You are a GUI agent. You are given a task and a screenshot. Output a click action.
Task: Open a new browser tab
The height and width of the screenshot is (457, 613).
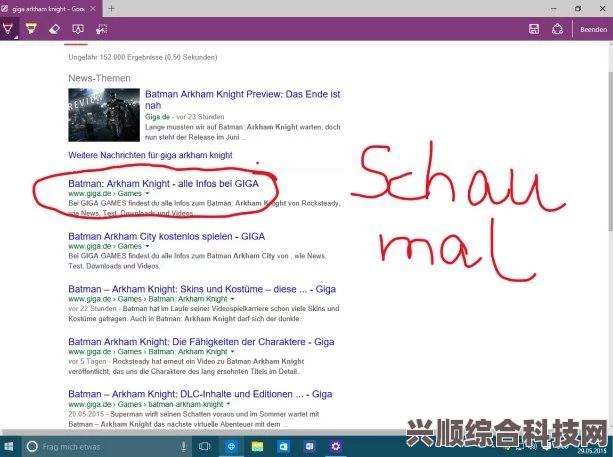point(111,8)
